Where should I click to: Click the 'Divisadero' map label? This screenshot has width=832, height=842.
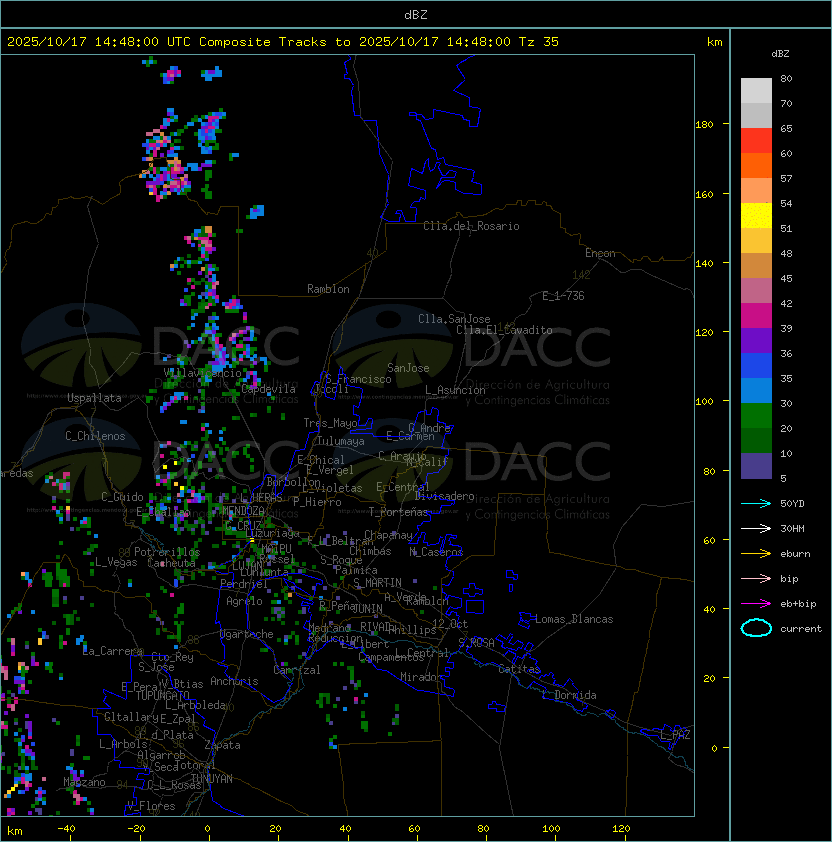point(445,496)
